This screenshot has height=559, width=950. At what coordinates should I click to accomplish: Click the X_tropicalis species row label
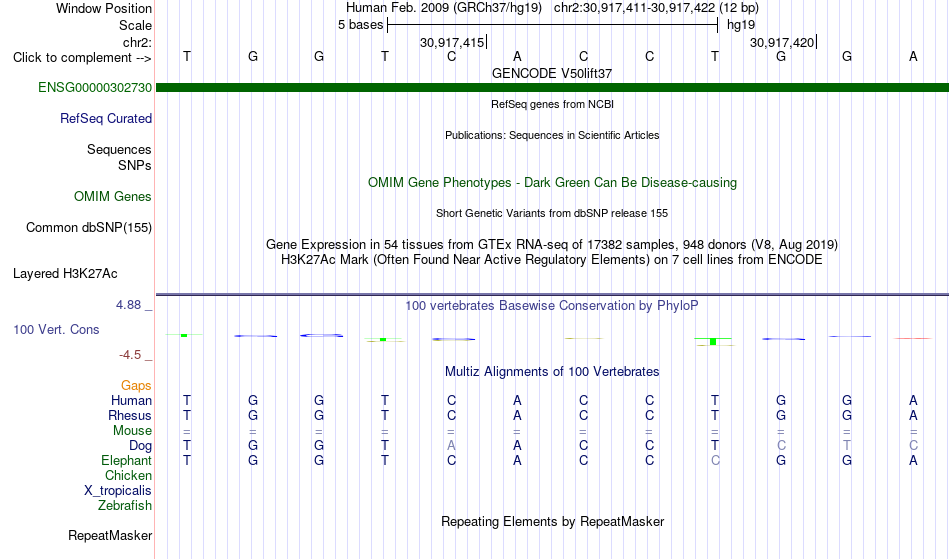[118, 491]
